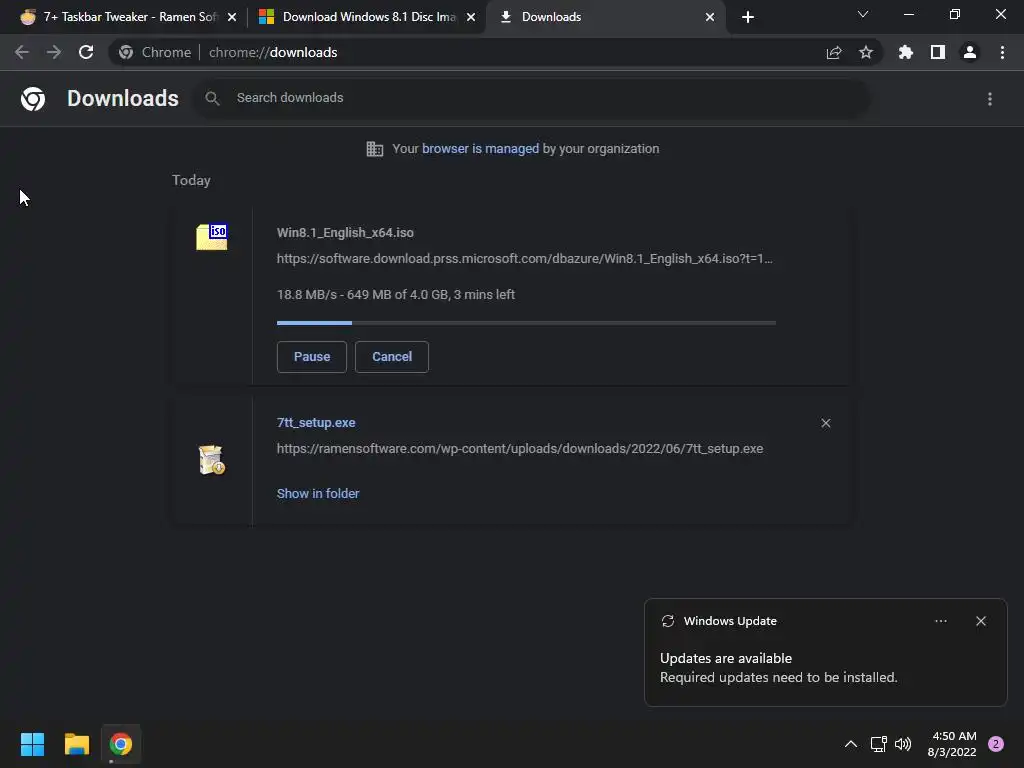Click the Win8.1 ISO source URL
Screen dimensions: 1024x768
(524, 259)
